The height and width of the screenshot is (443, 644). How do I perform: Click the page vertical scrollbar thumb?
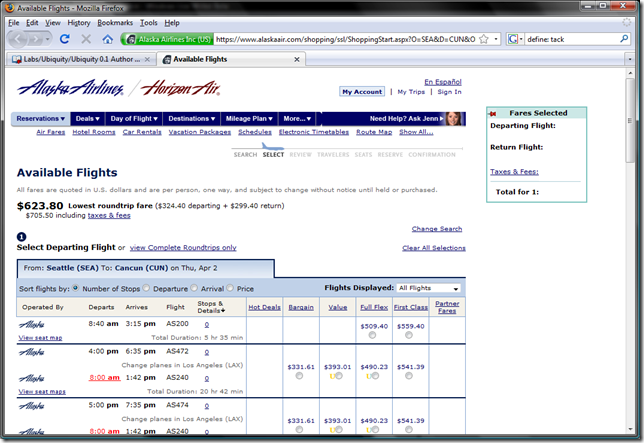[630, 120]
